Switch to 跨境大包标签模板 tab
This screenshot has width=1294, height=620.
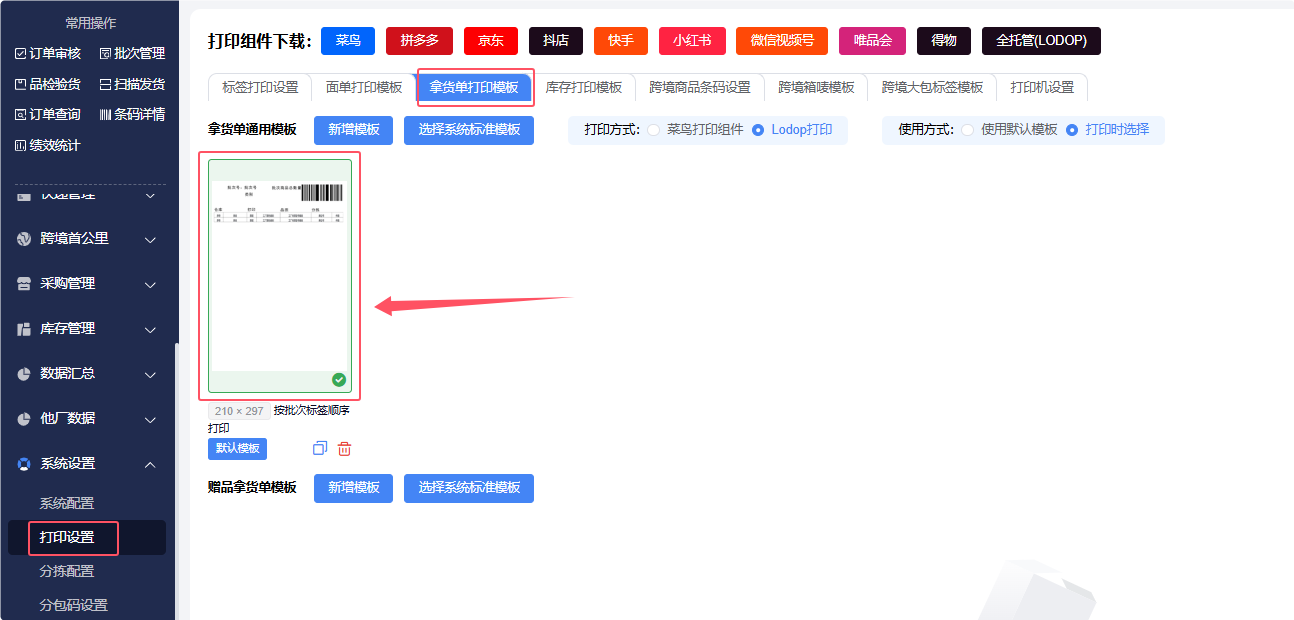[932, 88]
